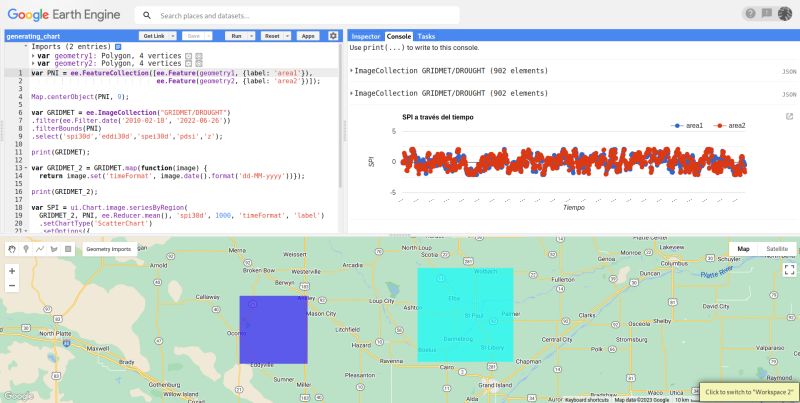Viewport: 800px width, 403px height.
Task: Show JSON for second ImageCollection entry
Action: pyautogui.click(x=789, y=94)
